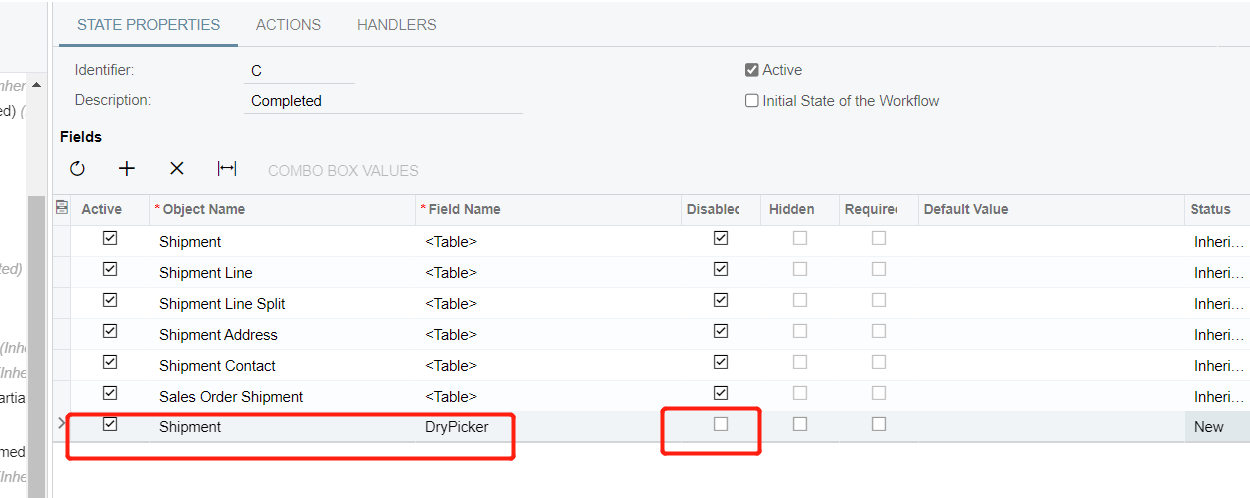Select the STATE PROPERTIES tab
The image size is (1250, 498).
click(x=148, y=25)
